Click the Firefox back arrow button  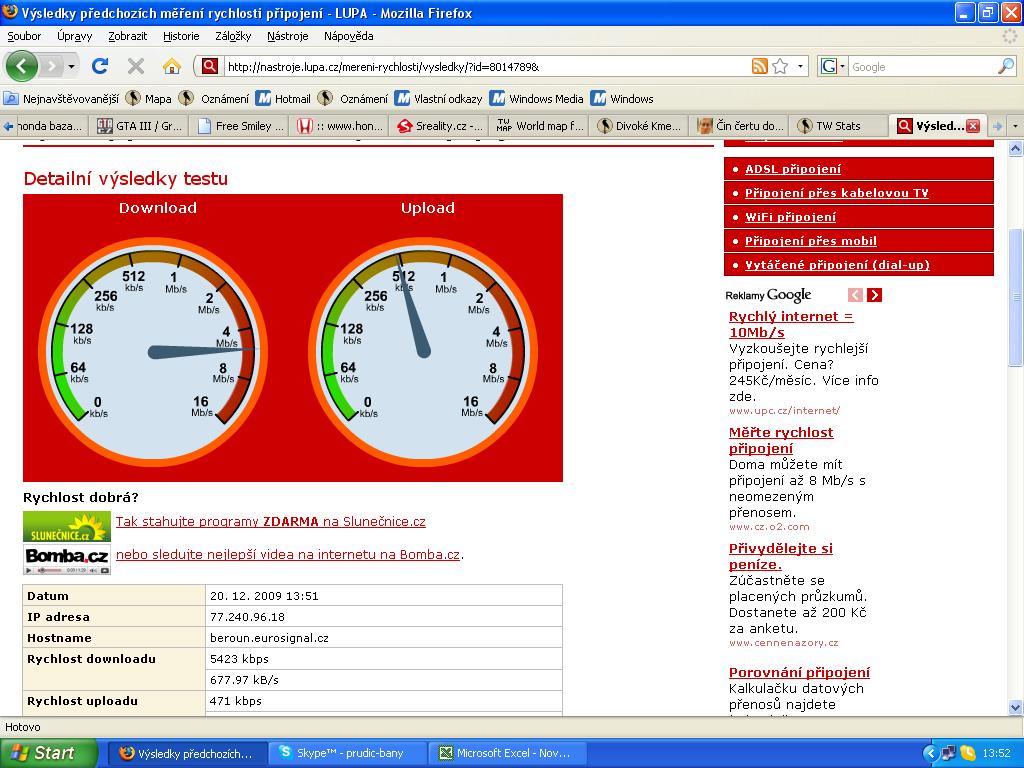tap(22, 66)
